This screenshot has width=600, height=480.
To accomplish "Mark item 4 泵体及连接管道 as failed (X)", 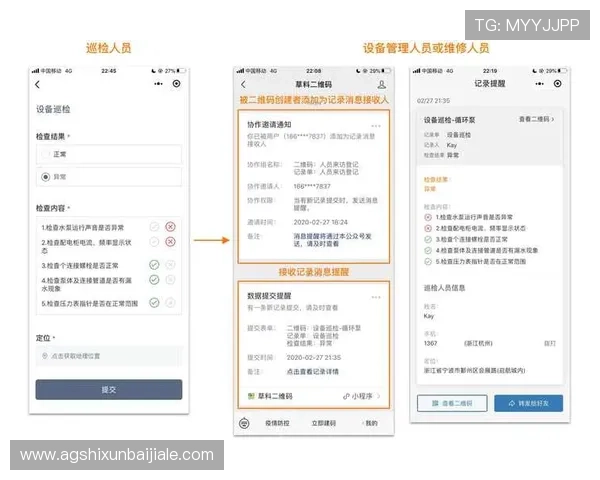I will pos(170,280).
